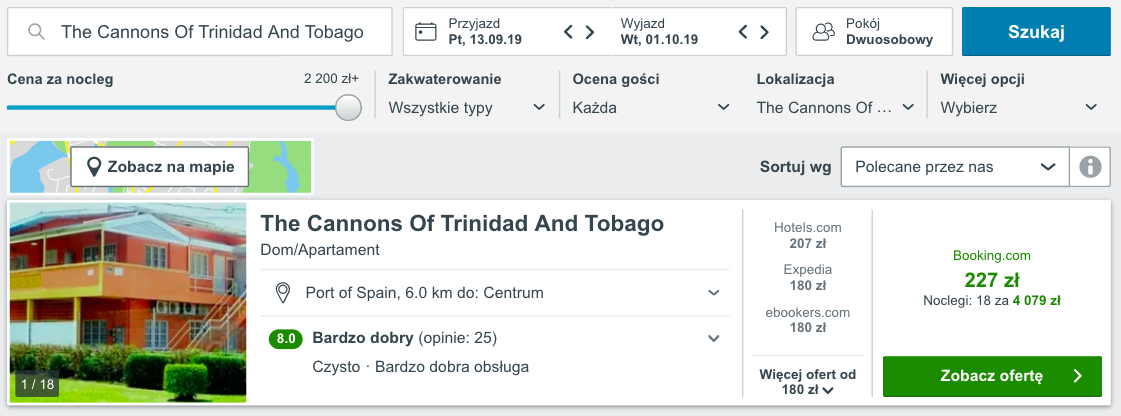
Task: Click the location pin on map button
Action: point(93,167)
